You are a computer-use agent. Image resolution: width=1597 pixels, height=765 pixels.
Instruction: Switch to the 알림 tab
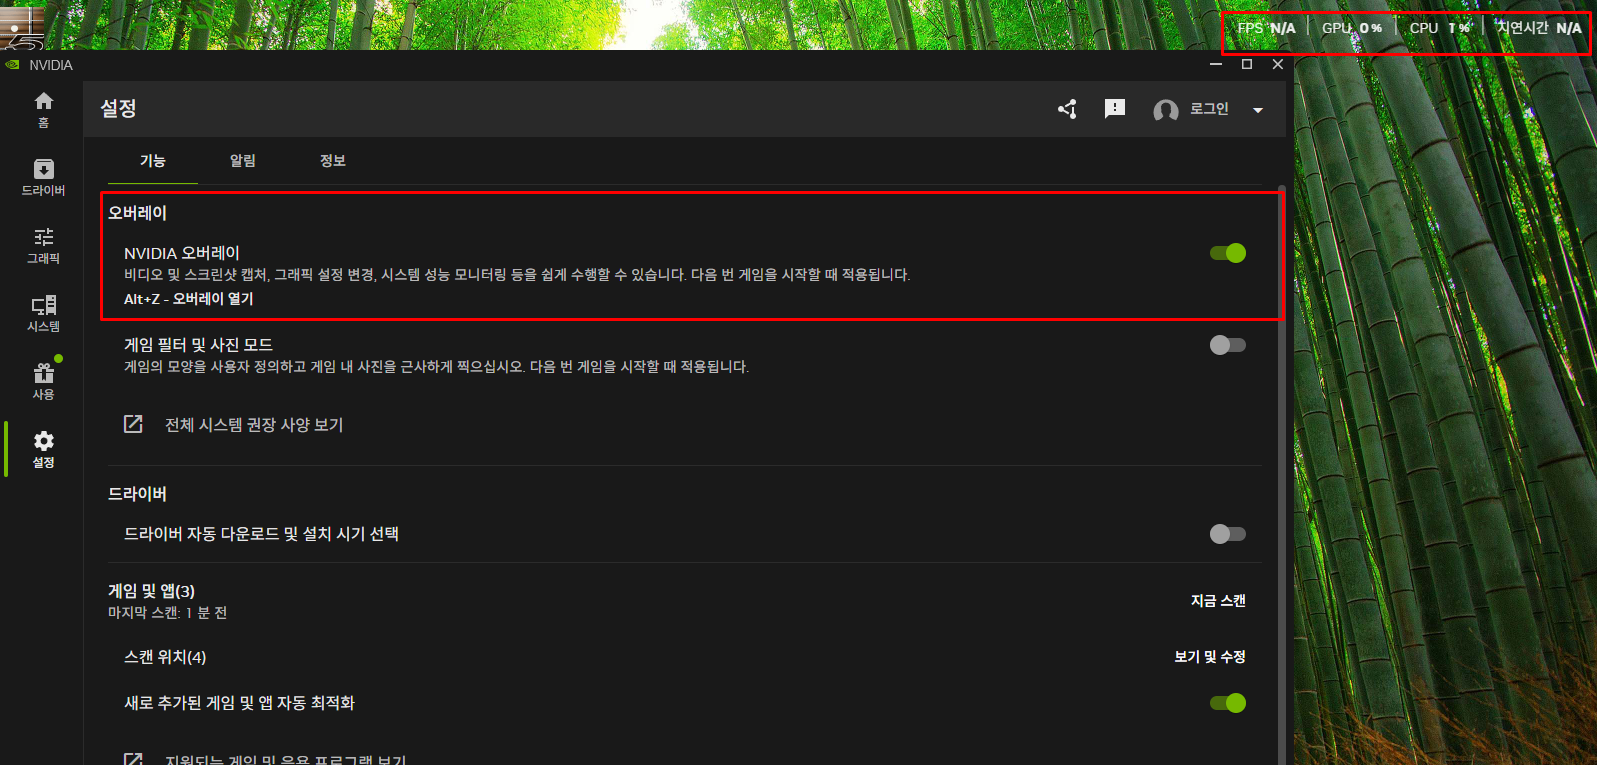tap(243, 161)
